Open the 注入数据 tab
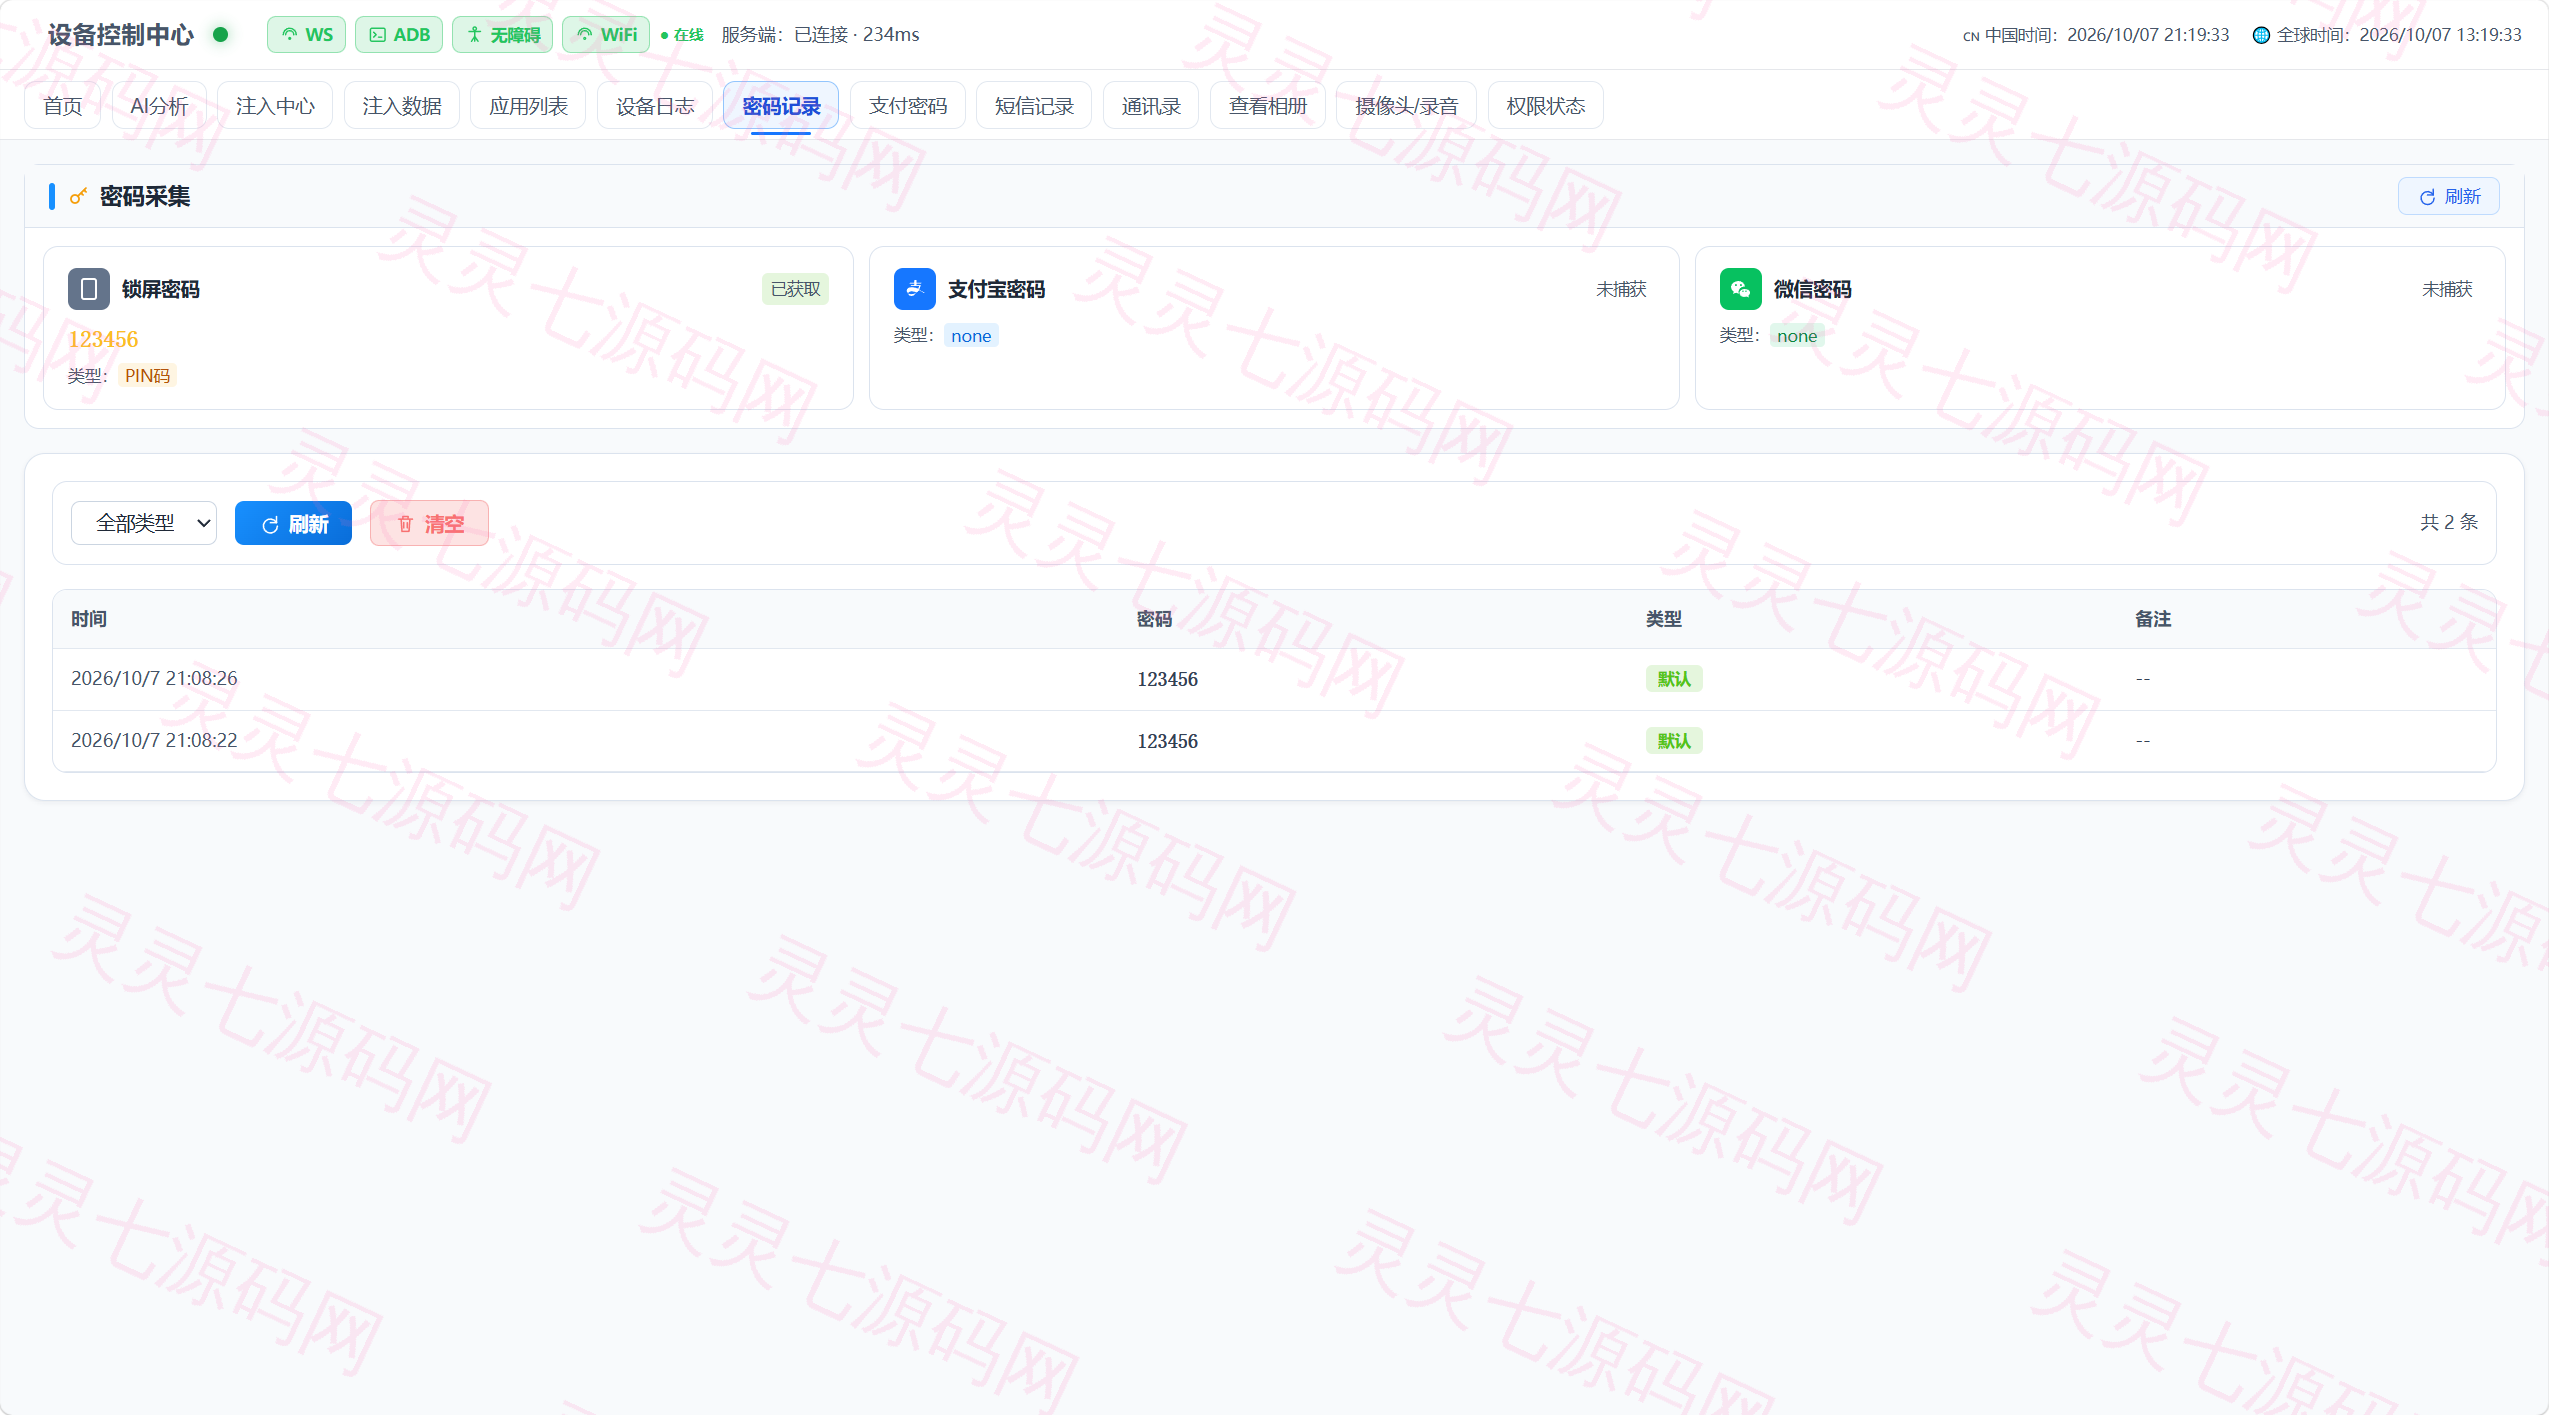This screenshot has height=1415, width=2549. [402, 105]
